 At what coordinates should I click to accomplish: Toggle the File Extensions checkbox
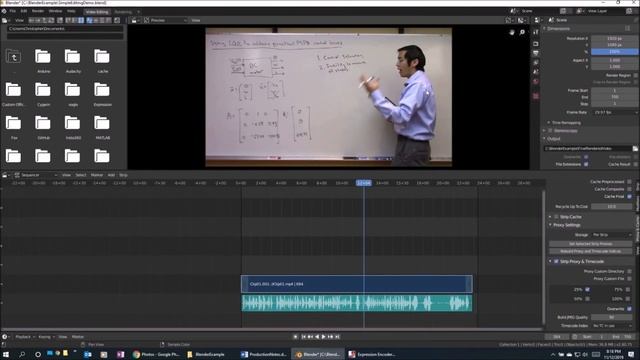(586, 164)
